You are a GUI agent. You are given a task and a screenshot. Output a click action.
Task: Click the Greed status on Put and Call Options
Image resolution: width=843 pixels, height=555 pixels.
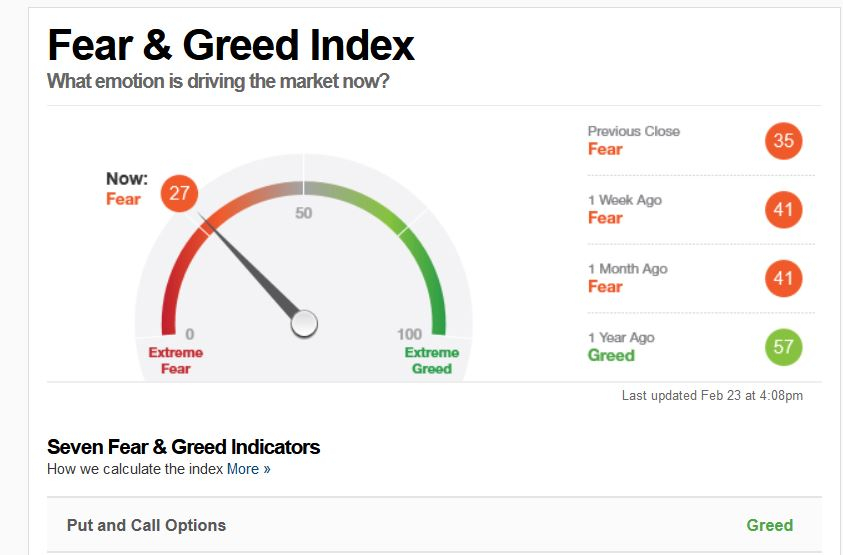[x=769, y=525]
